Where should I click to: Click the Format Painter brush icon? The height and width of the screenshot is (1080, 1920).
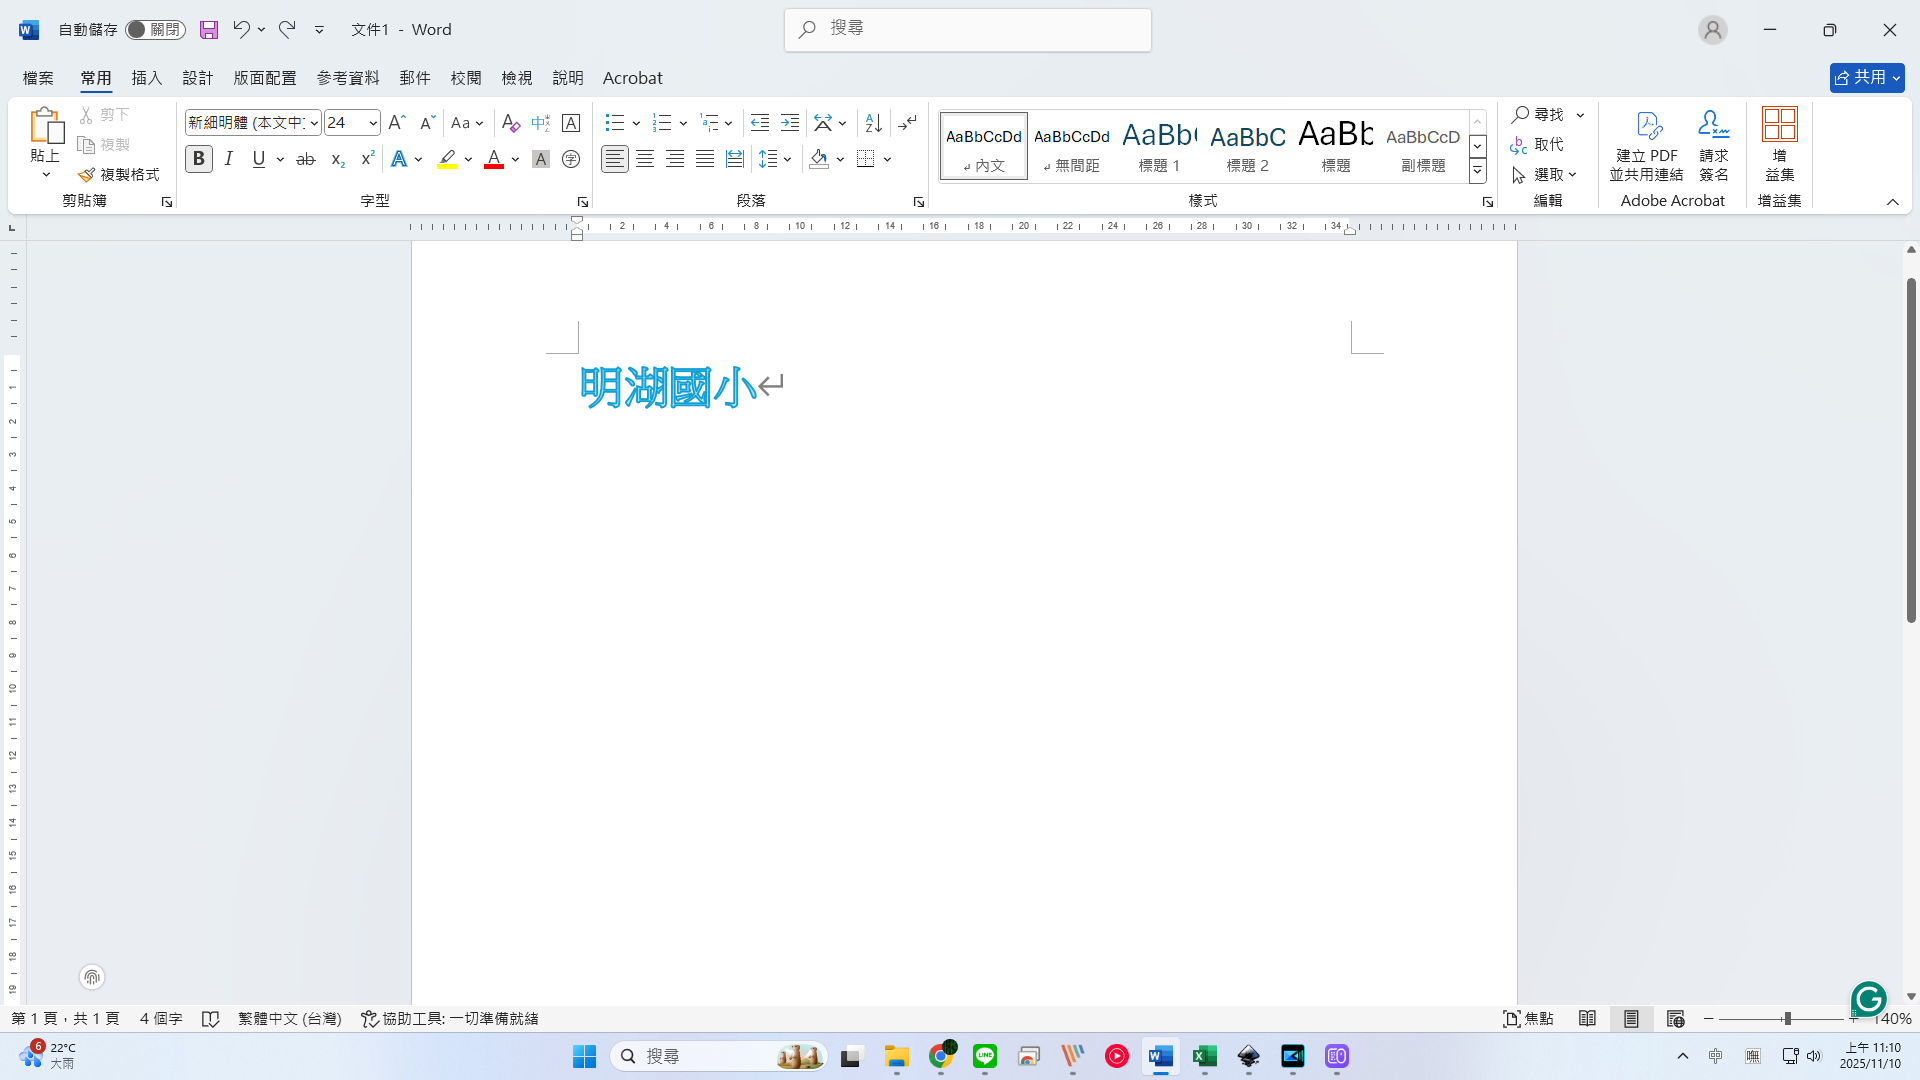pyautogui.click(x=87, y=174)
